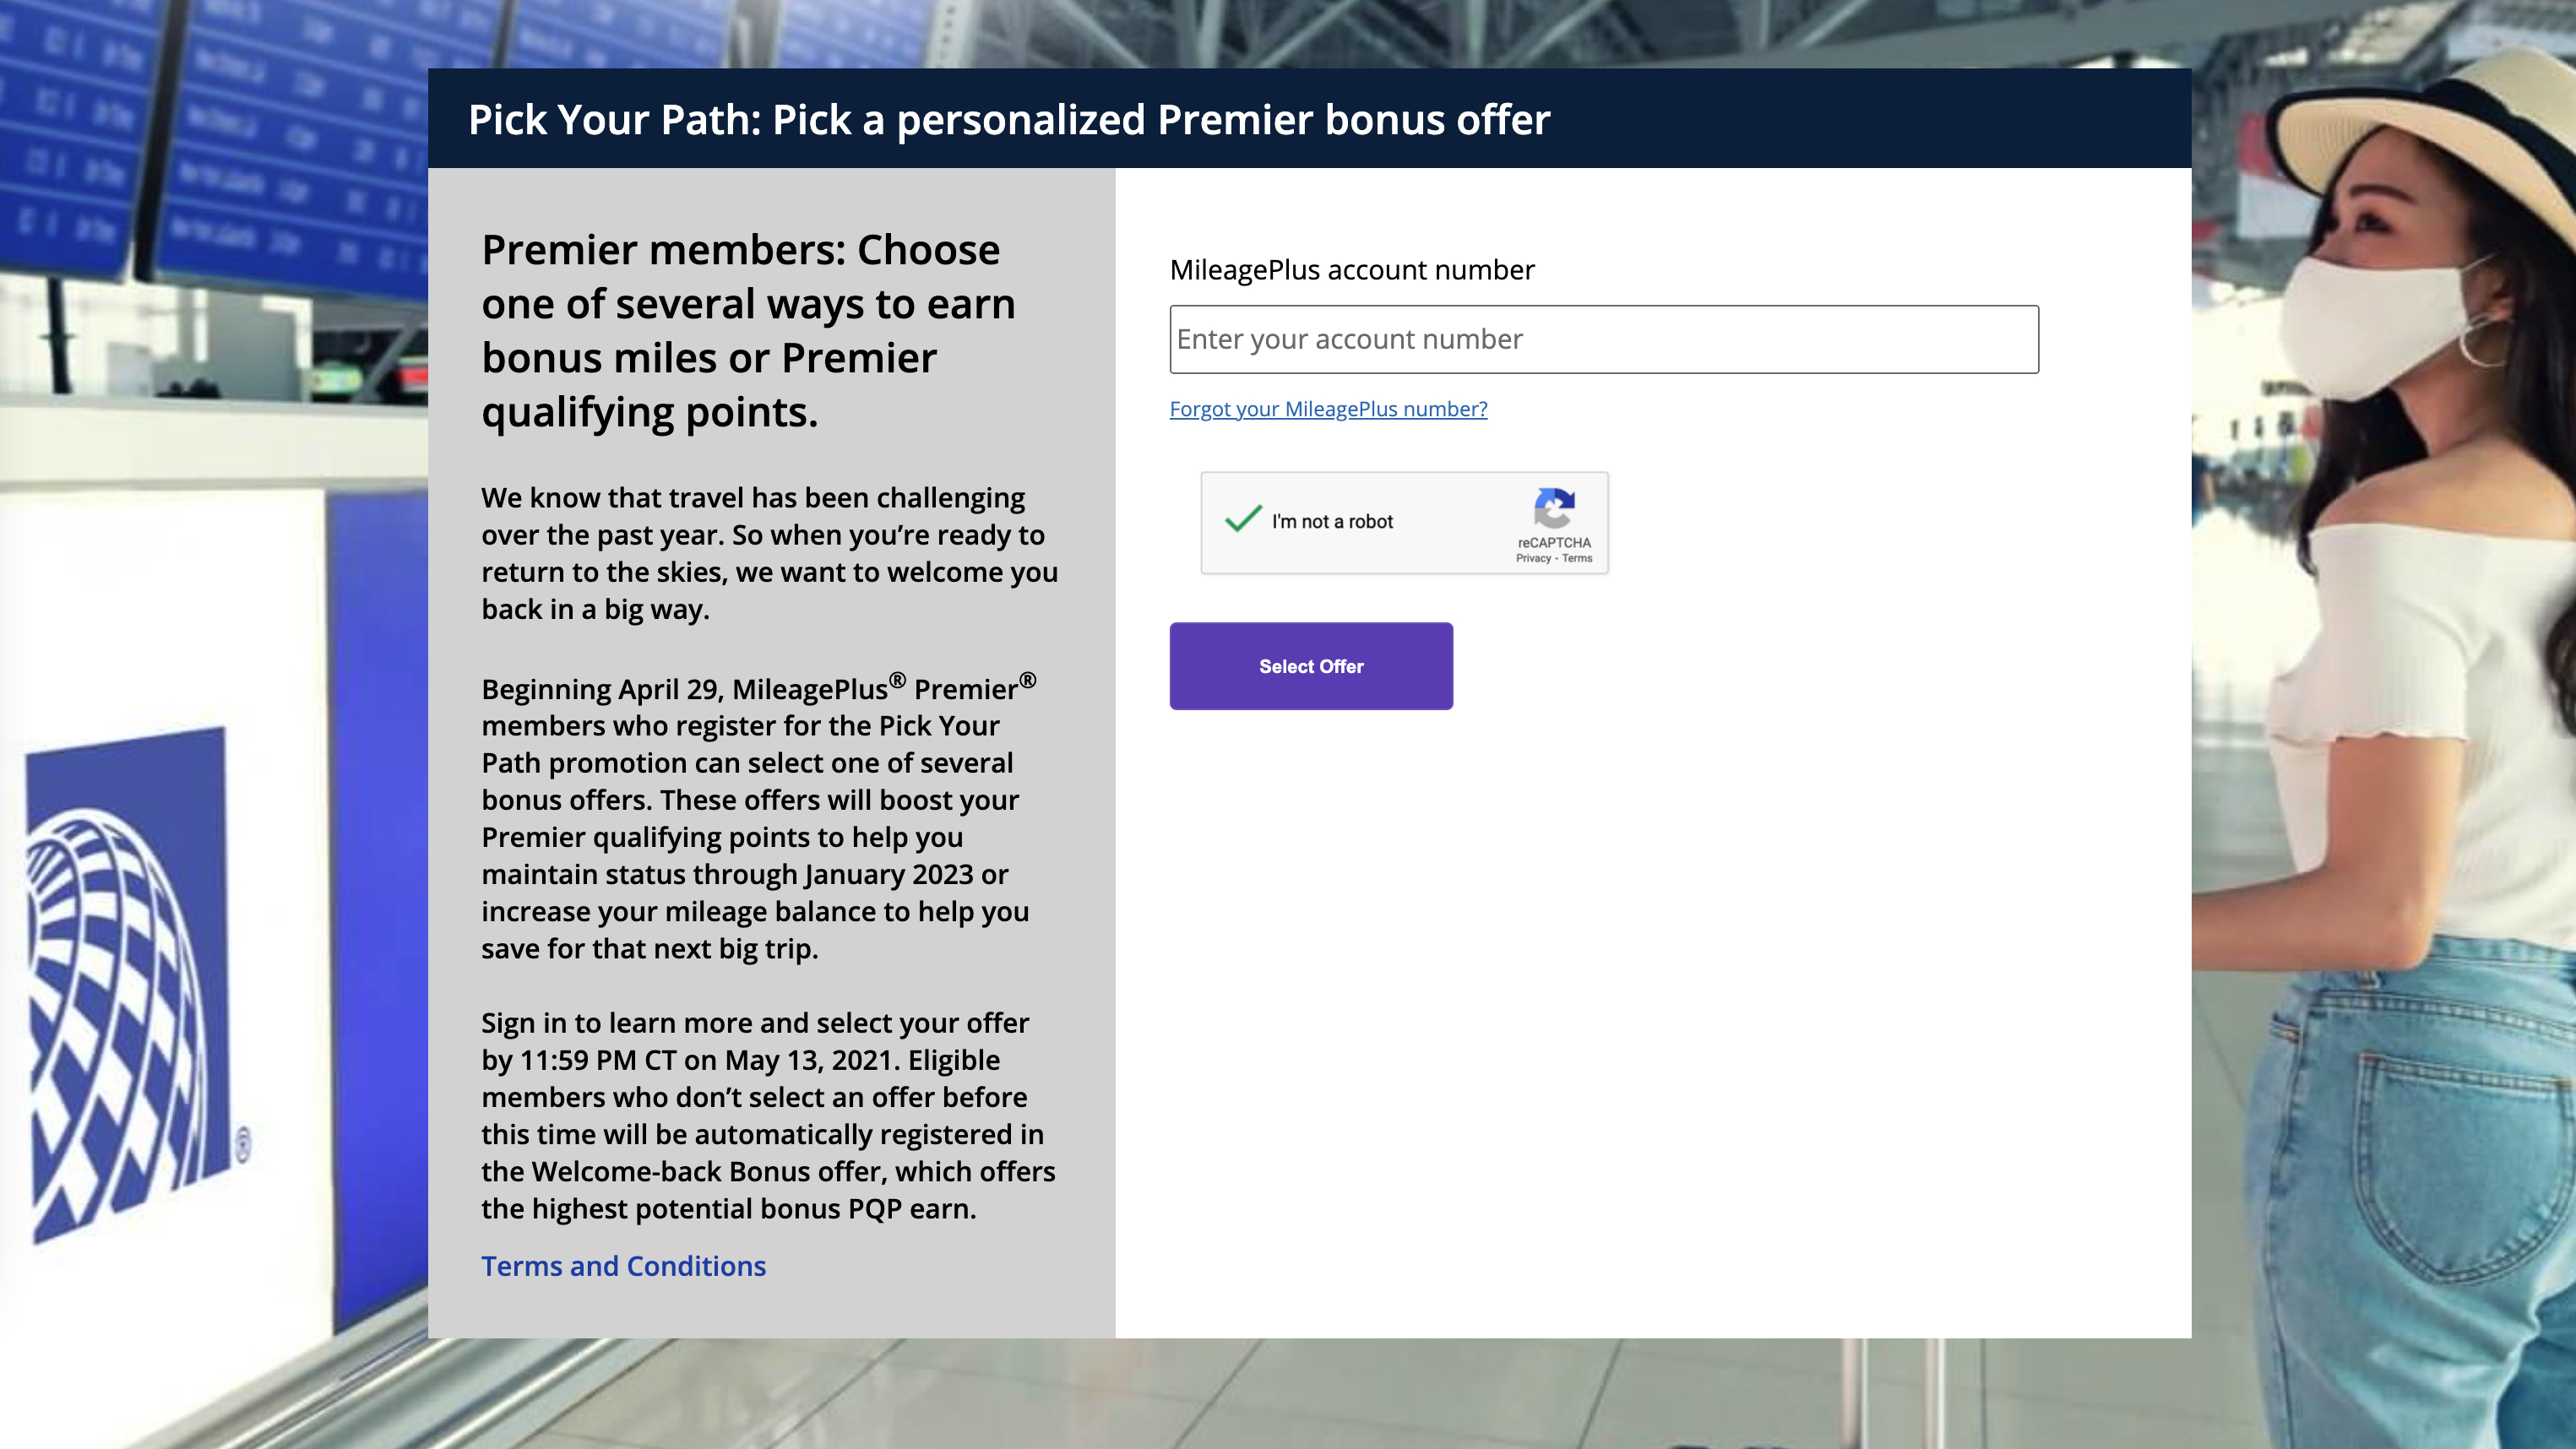Click the registered trademark symbol beside the United logo

[x=242, y=1144]
